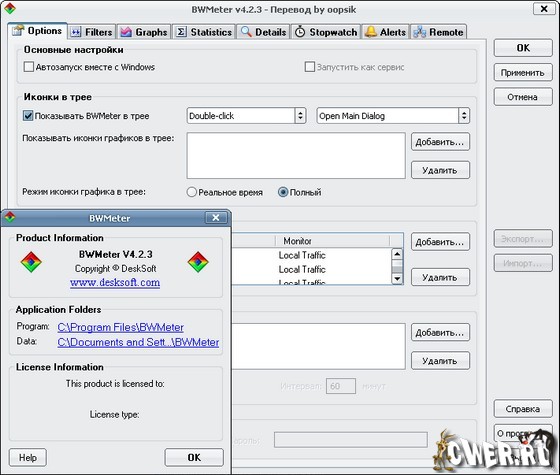560x475 pixels.
Task: Click the Filters tab icon
Action: pyautogui.click(x=76, y=32)
